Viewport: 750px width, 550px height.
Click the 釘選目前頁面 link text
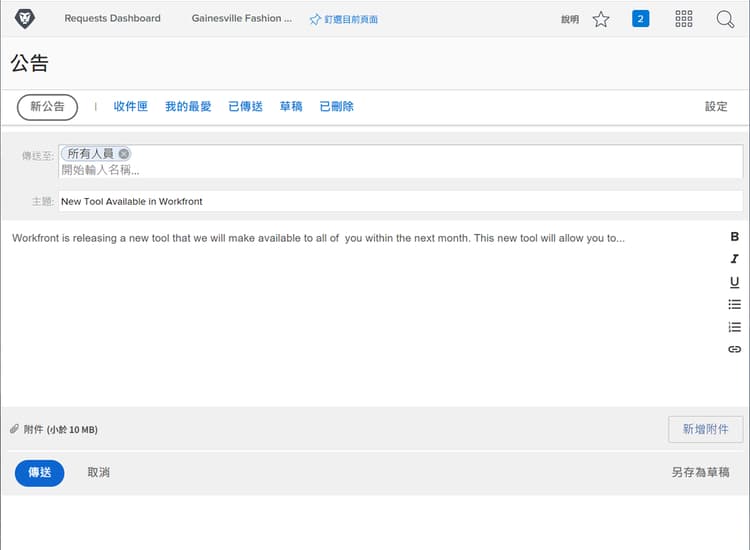[x=351, y=20]
